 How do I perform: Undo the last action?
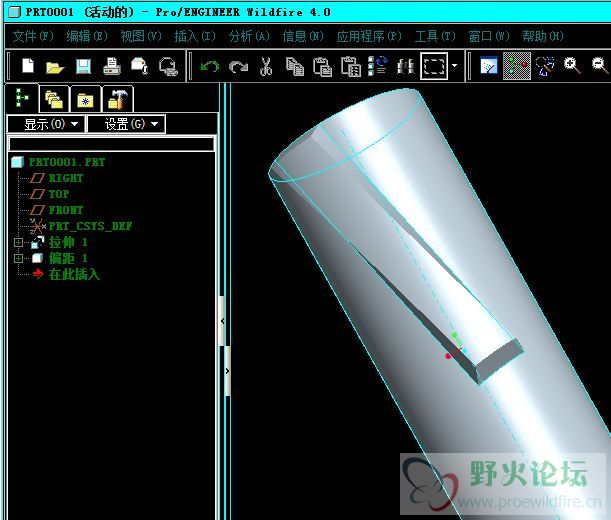pos(210,66)
